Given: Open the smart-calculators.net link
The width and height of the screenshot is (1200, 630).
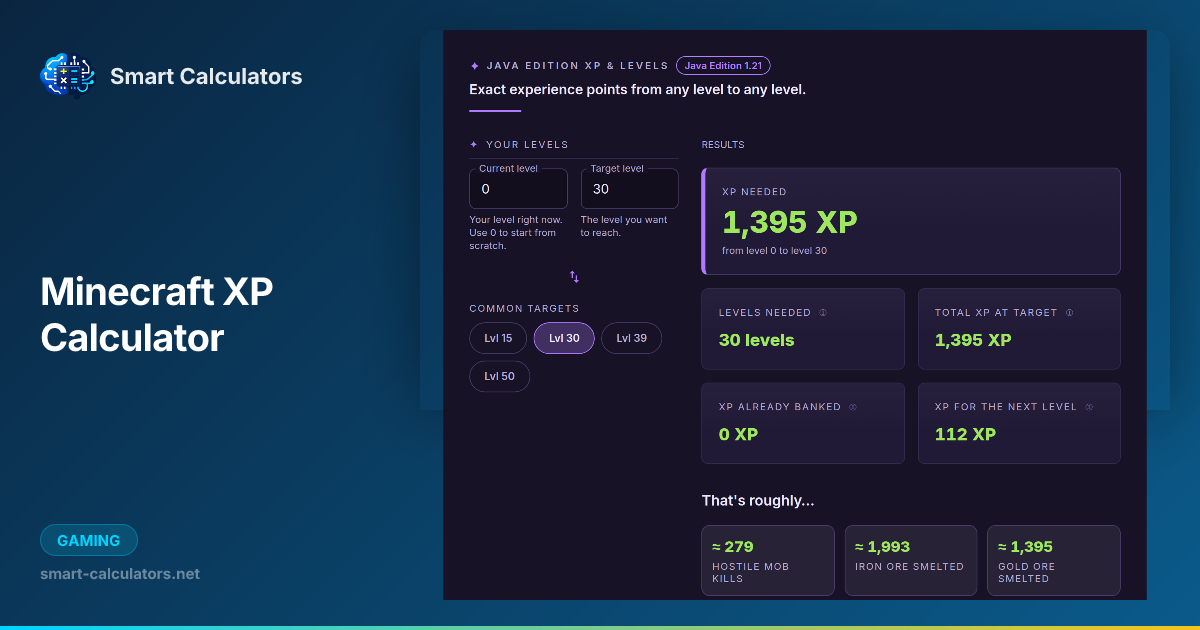Looking at the screenshot, I should click(x=120, y=574).
